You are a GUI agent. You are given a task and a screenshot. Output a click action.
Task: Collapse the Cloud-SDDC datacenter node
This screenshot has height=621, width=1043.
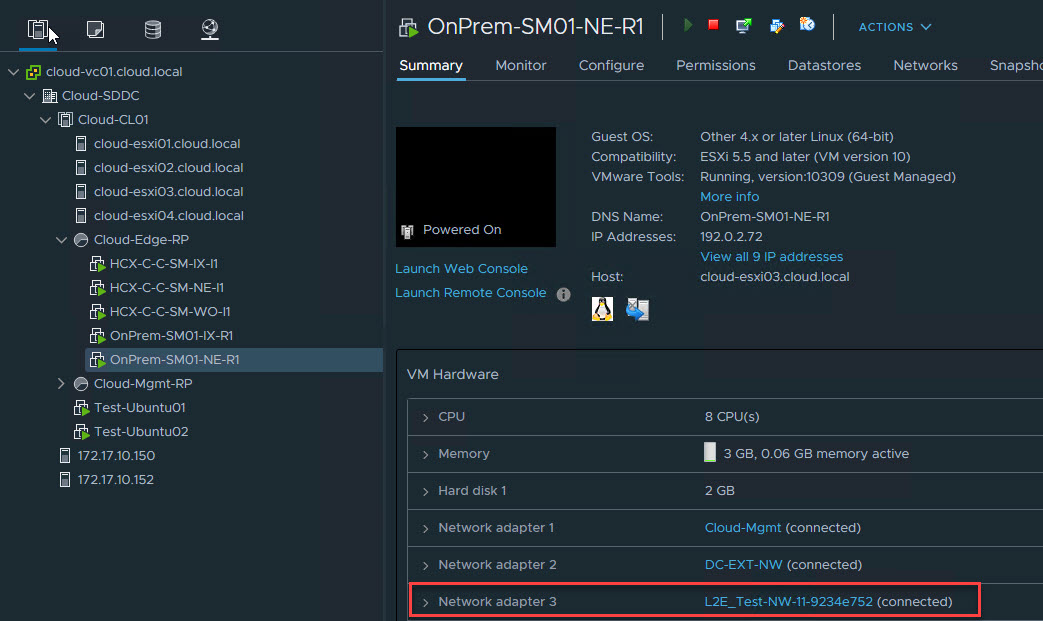click(x=29, y=96)
